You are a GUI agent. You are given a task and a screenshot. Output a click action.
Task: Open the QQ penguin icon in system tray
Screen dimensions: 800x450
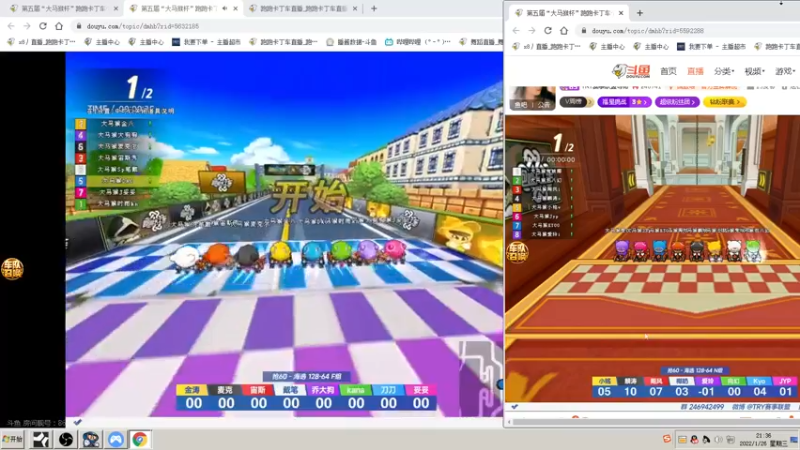pyautogui.click(x=694, y=439)
